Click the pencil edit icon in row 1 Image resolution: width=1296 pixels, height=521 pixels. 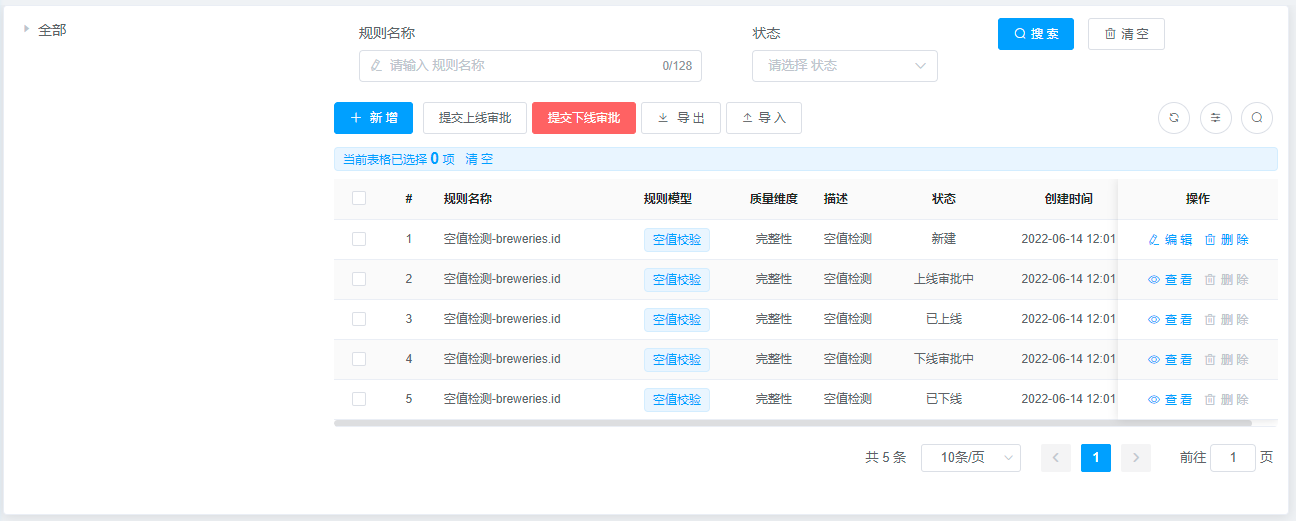(1154, 240)
